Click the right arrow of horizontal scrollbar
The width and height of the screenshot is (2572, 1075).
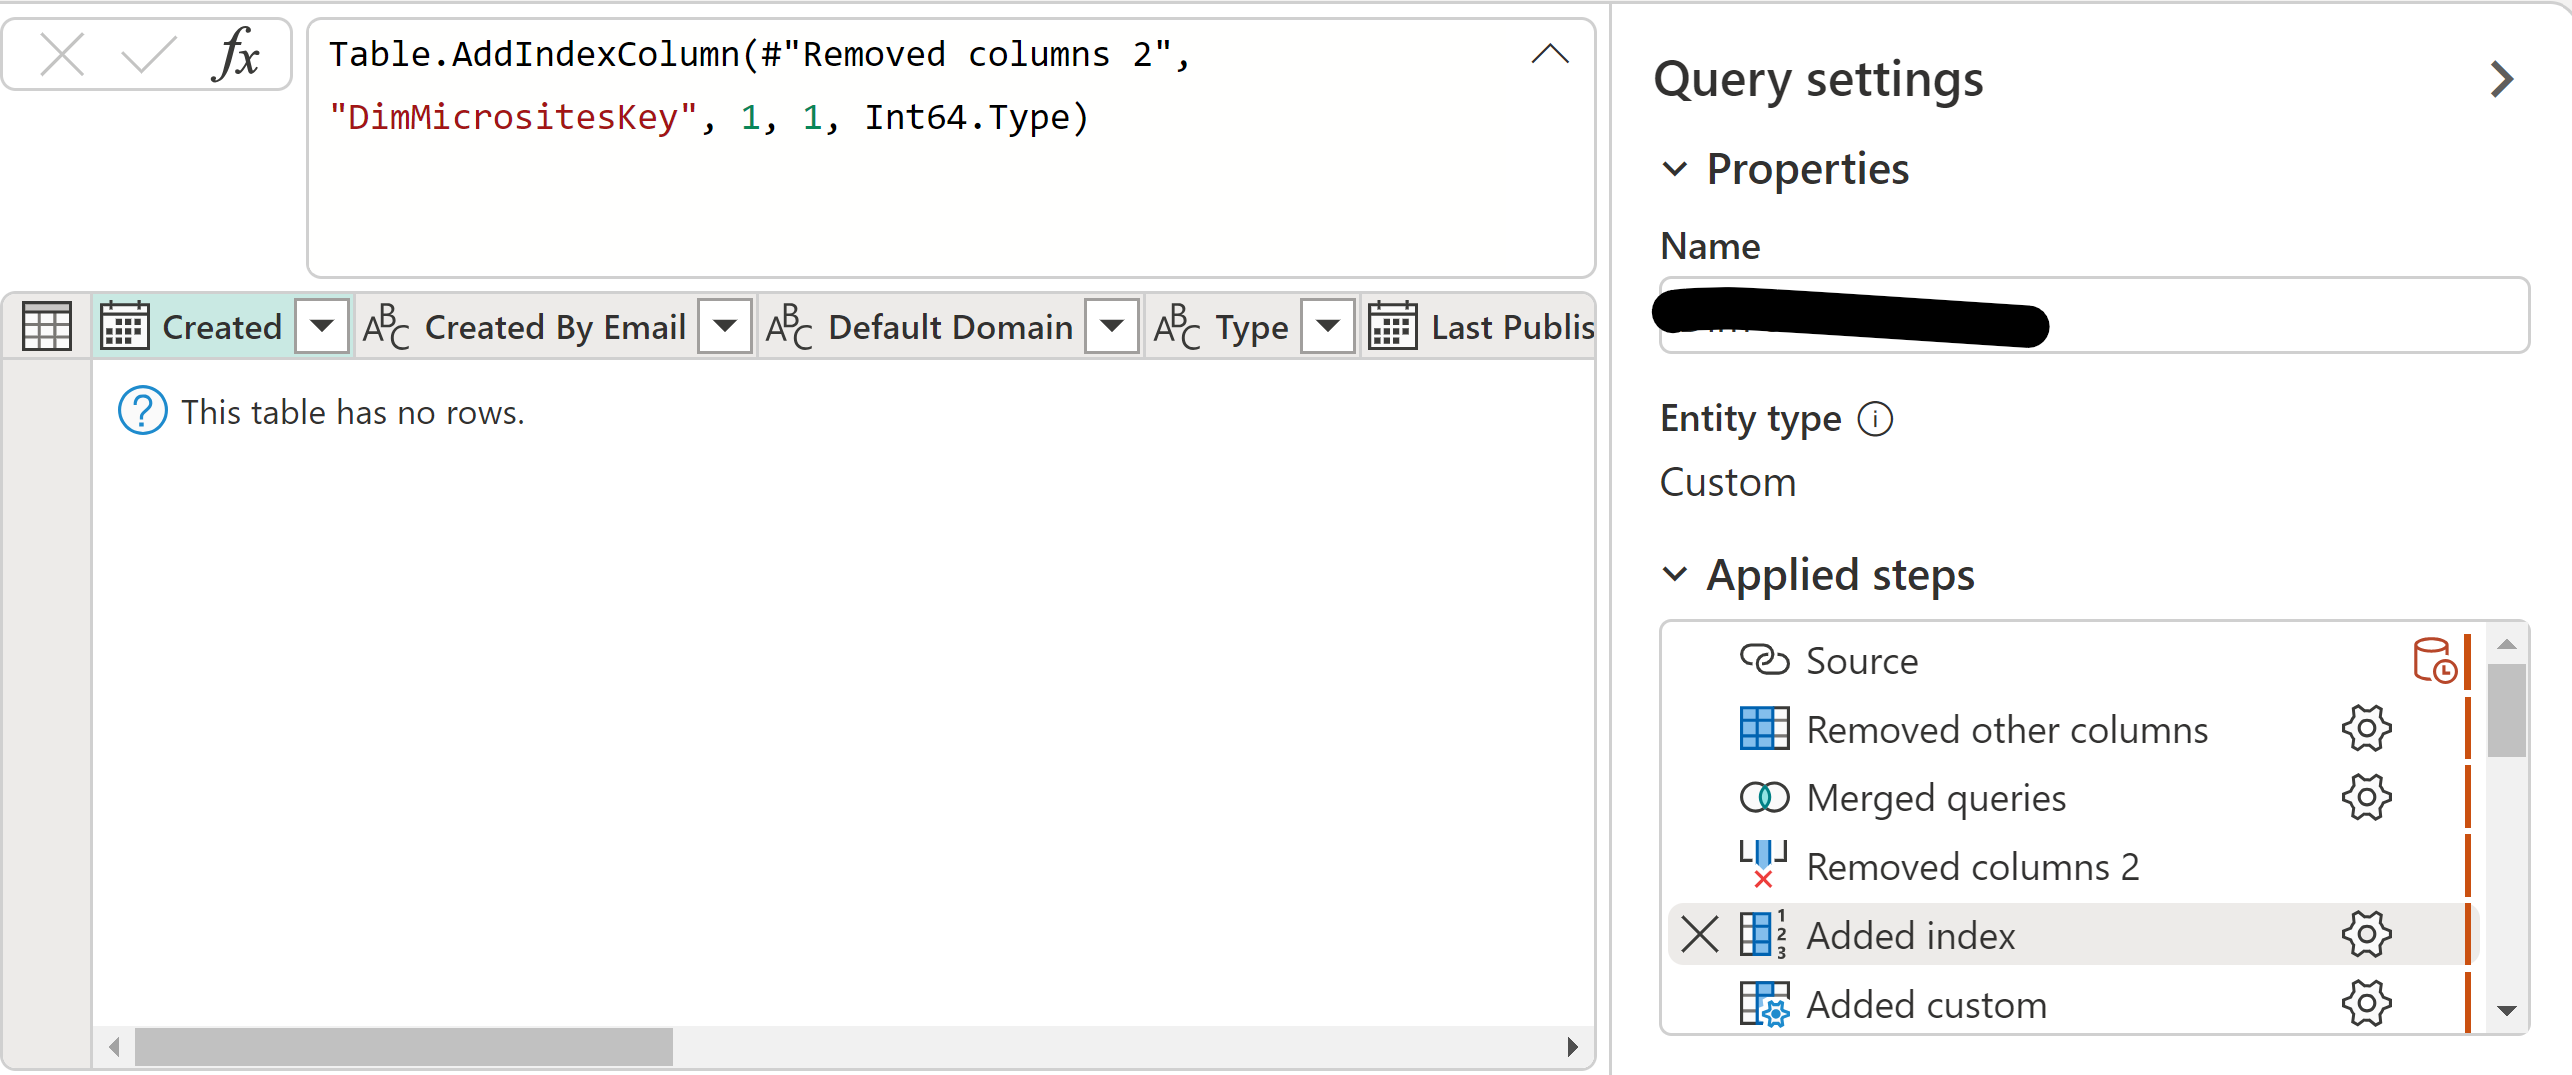(x=1572, y=1047)
